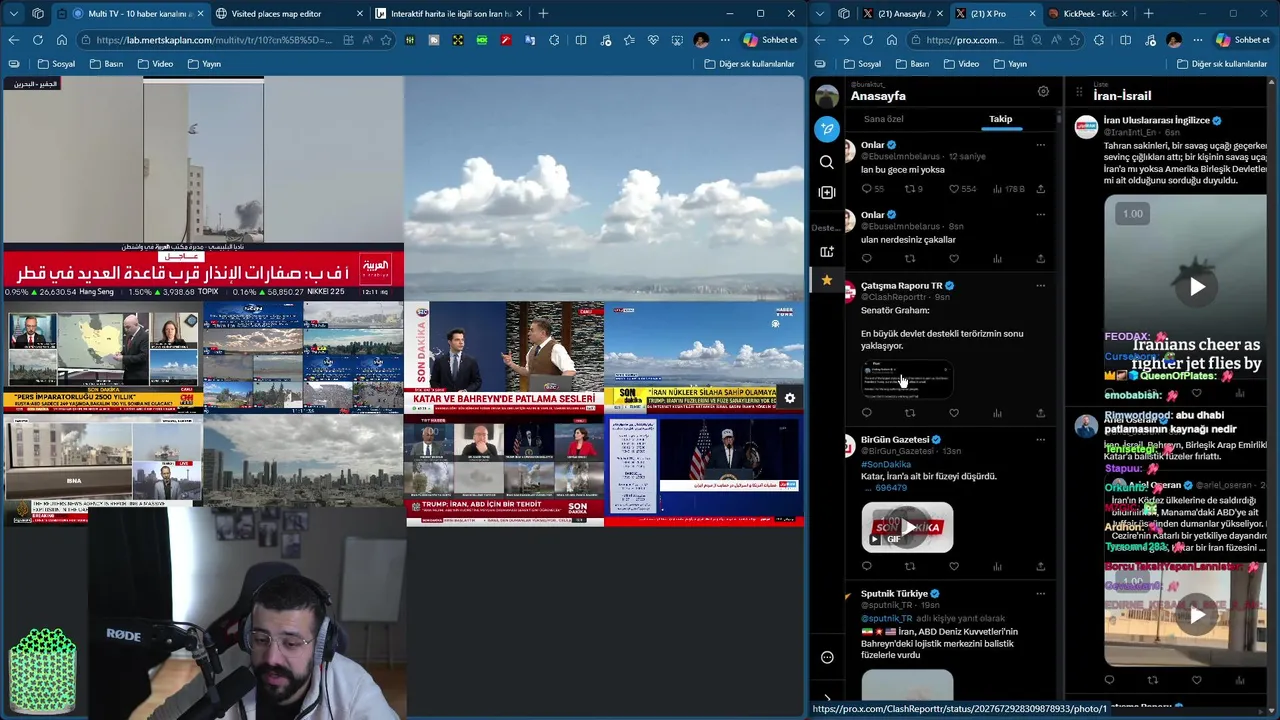Retweet the 'lan bu gece mi yoksa' post

tap(910, 189)
